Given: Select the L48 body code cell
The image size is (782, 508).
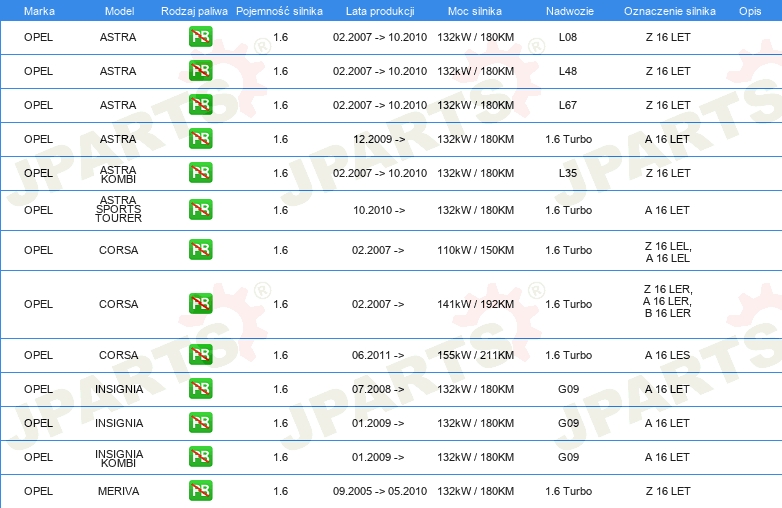Looking at the screenshot, I should pos(568,71).
